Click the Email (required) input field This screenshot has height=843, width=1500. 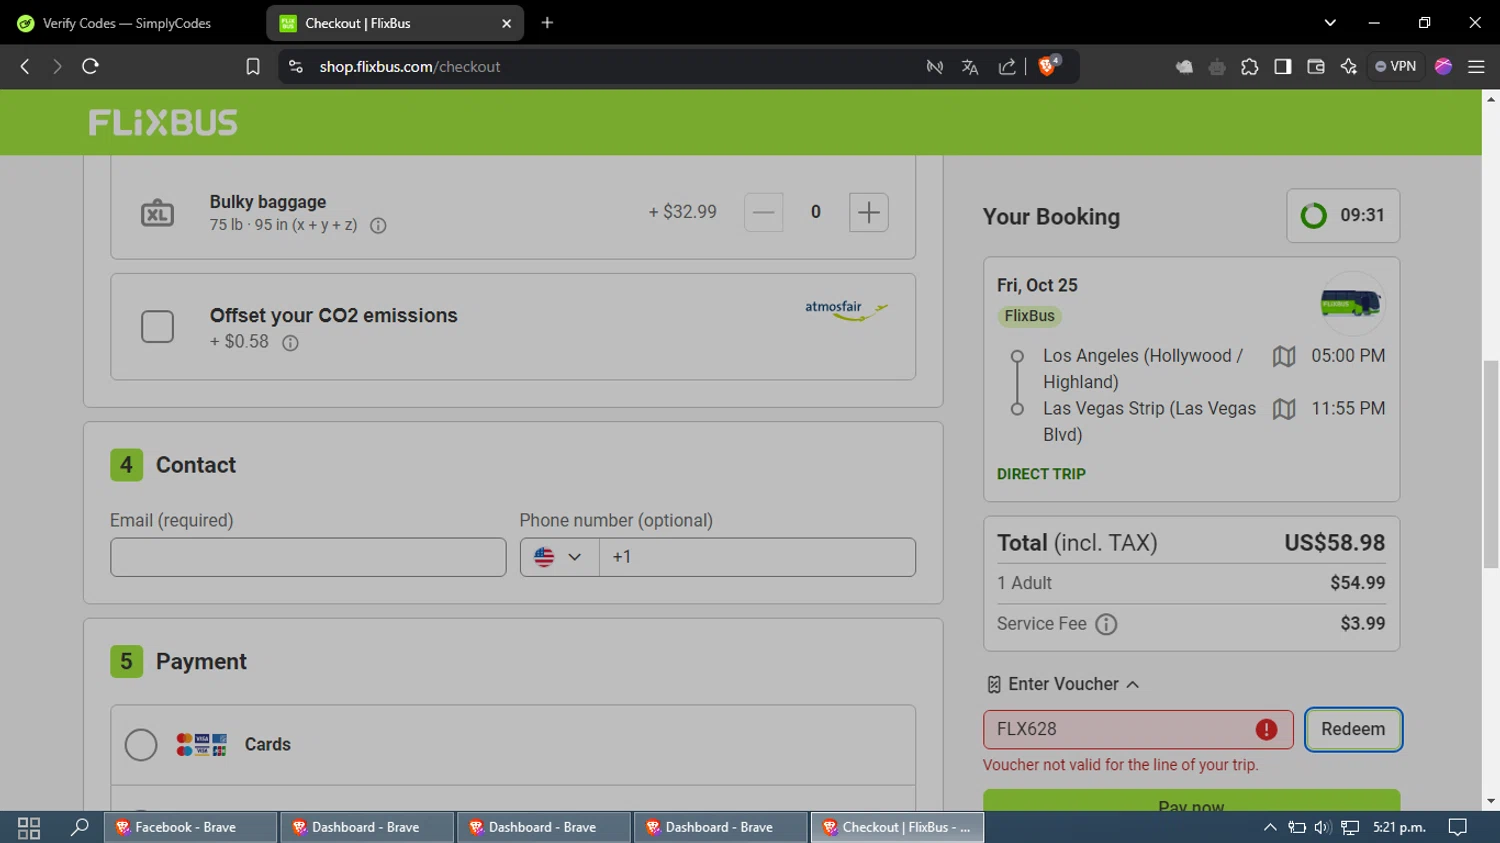click(x=308, y=557)
